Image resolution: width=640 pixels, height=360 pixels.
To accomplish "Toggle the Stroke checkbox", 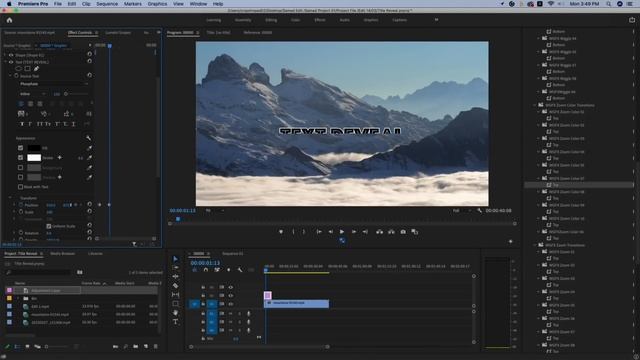I will point(20,158).
